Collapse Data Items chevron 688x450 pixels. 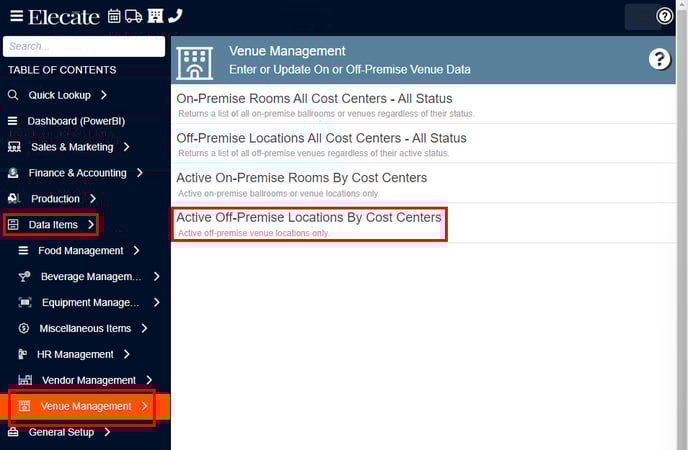[x=91, y=225]
